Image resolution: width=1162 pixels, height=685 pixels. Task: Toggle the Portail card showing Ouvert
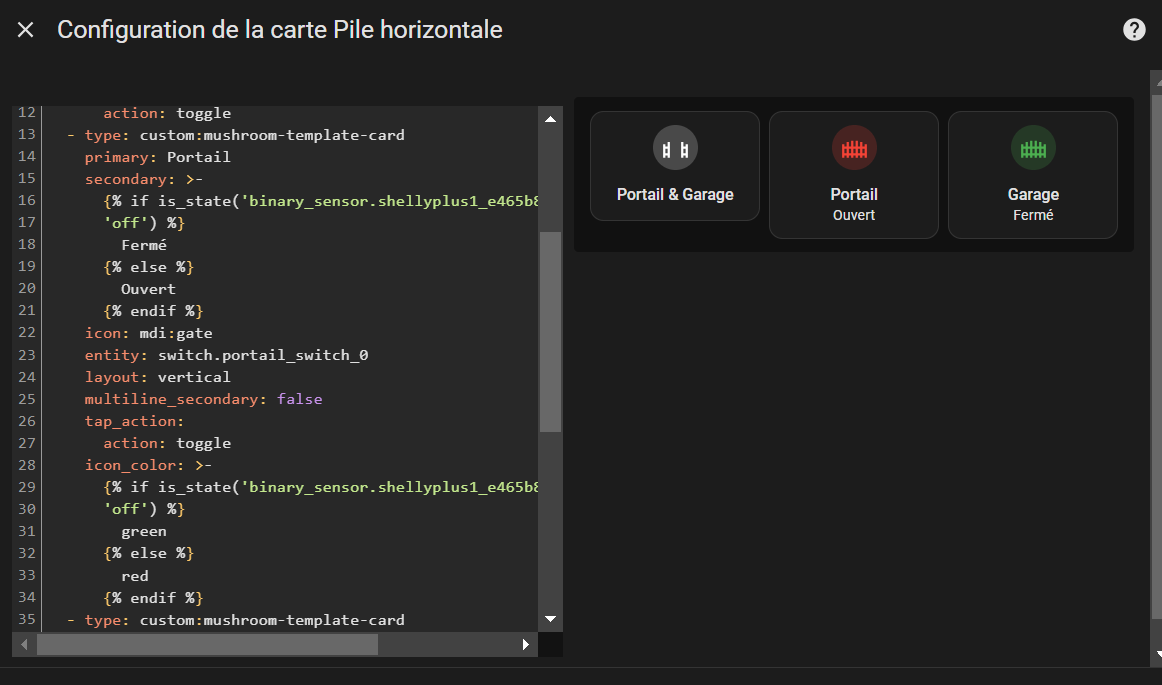pyautogui.click(x=854, y=175)
